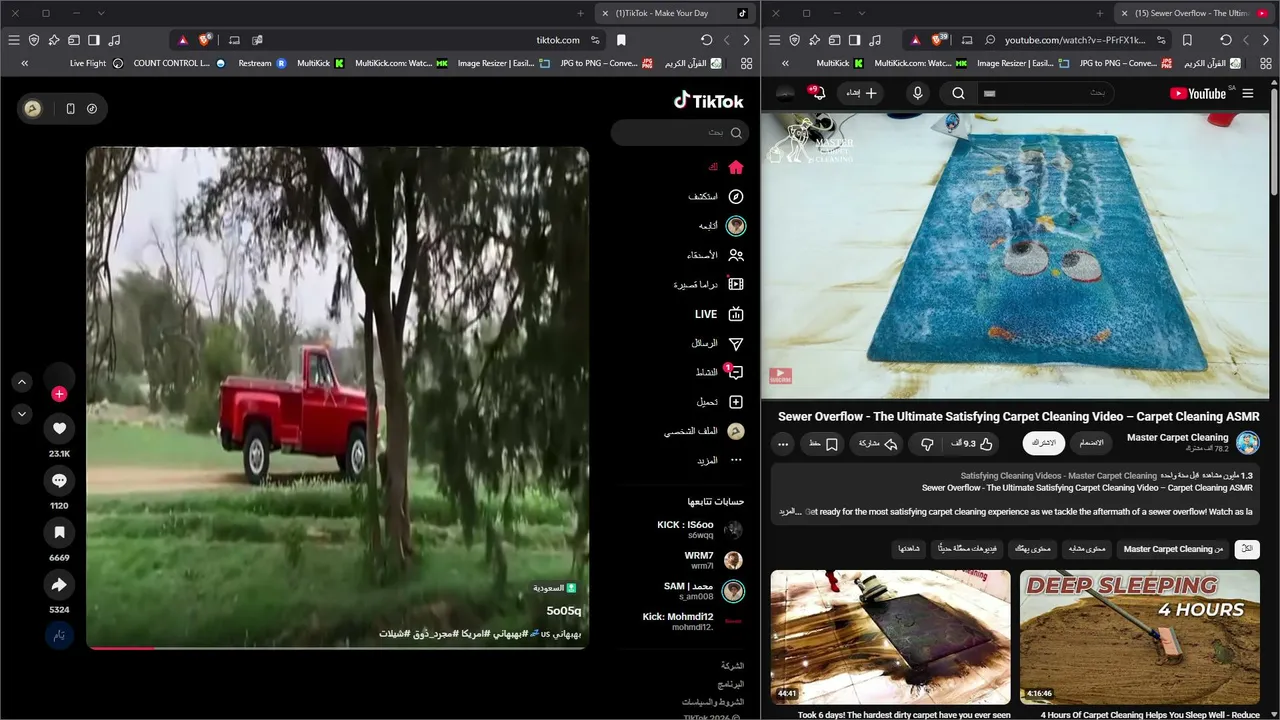Image resolution: width=1280 pixels, height=720 pixels.
Task: Follow the creator with the red plus
Action: [59, 394]
